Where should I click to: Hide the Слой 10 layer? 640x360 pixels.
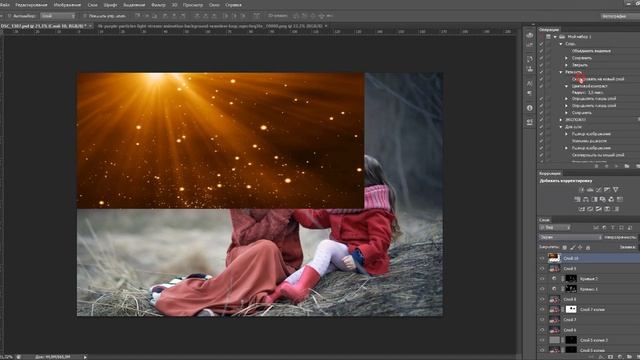542,258
